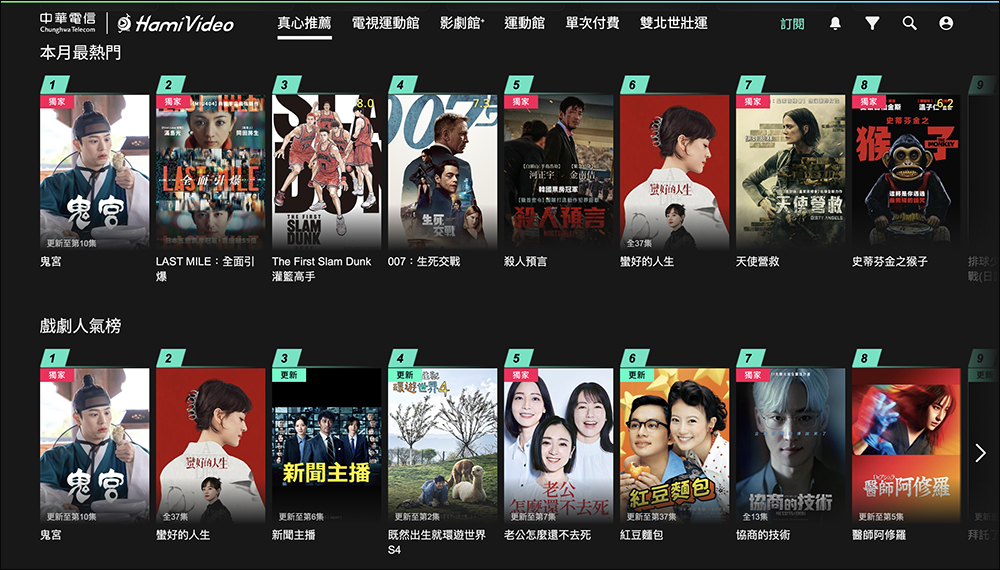Go to the 影劇館+ tab
This screenshot has width=1000, height=570.
[x=462, y=24]
